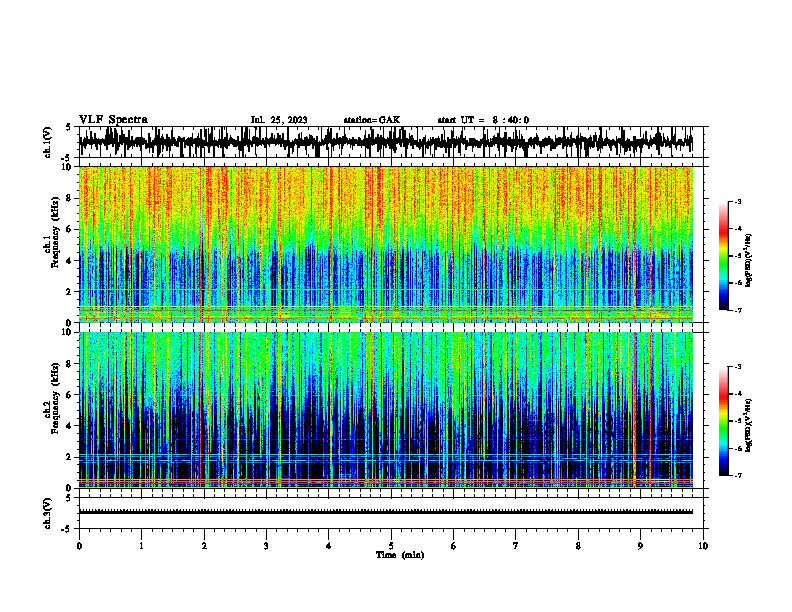Click the ch.1 colorbar log(PSD) unit label

tap(748, 261)
